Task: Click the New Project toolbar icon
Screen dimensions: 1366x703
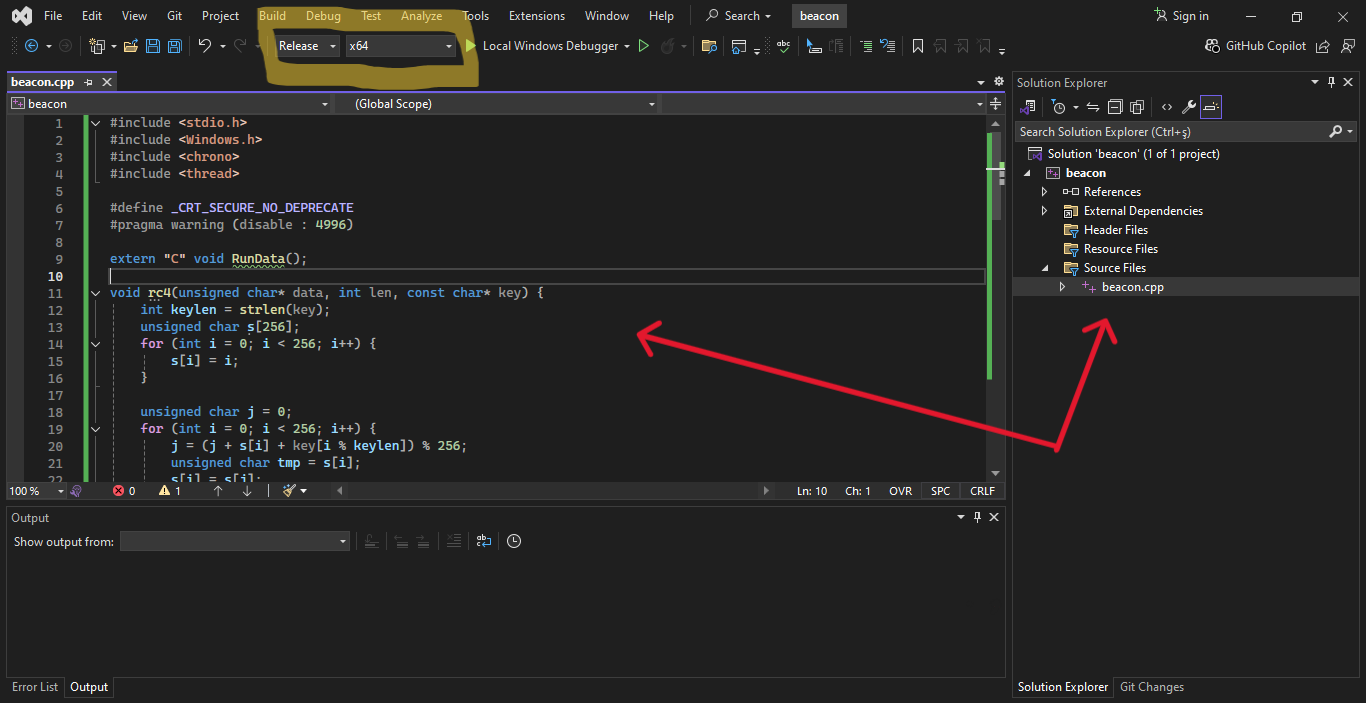Action: coord(97,46)
